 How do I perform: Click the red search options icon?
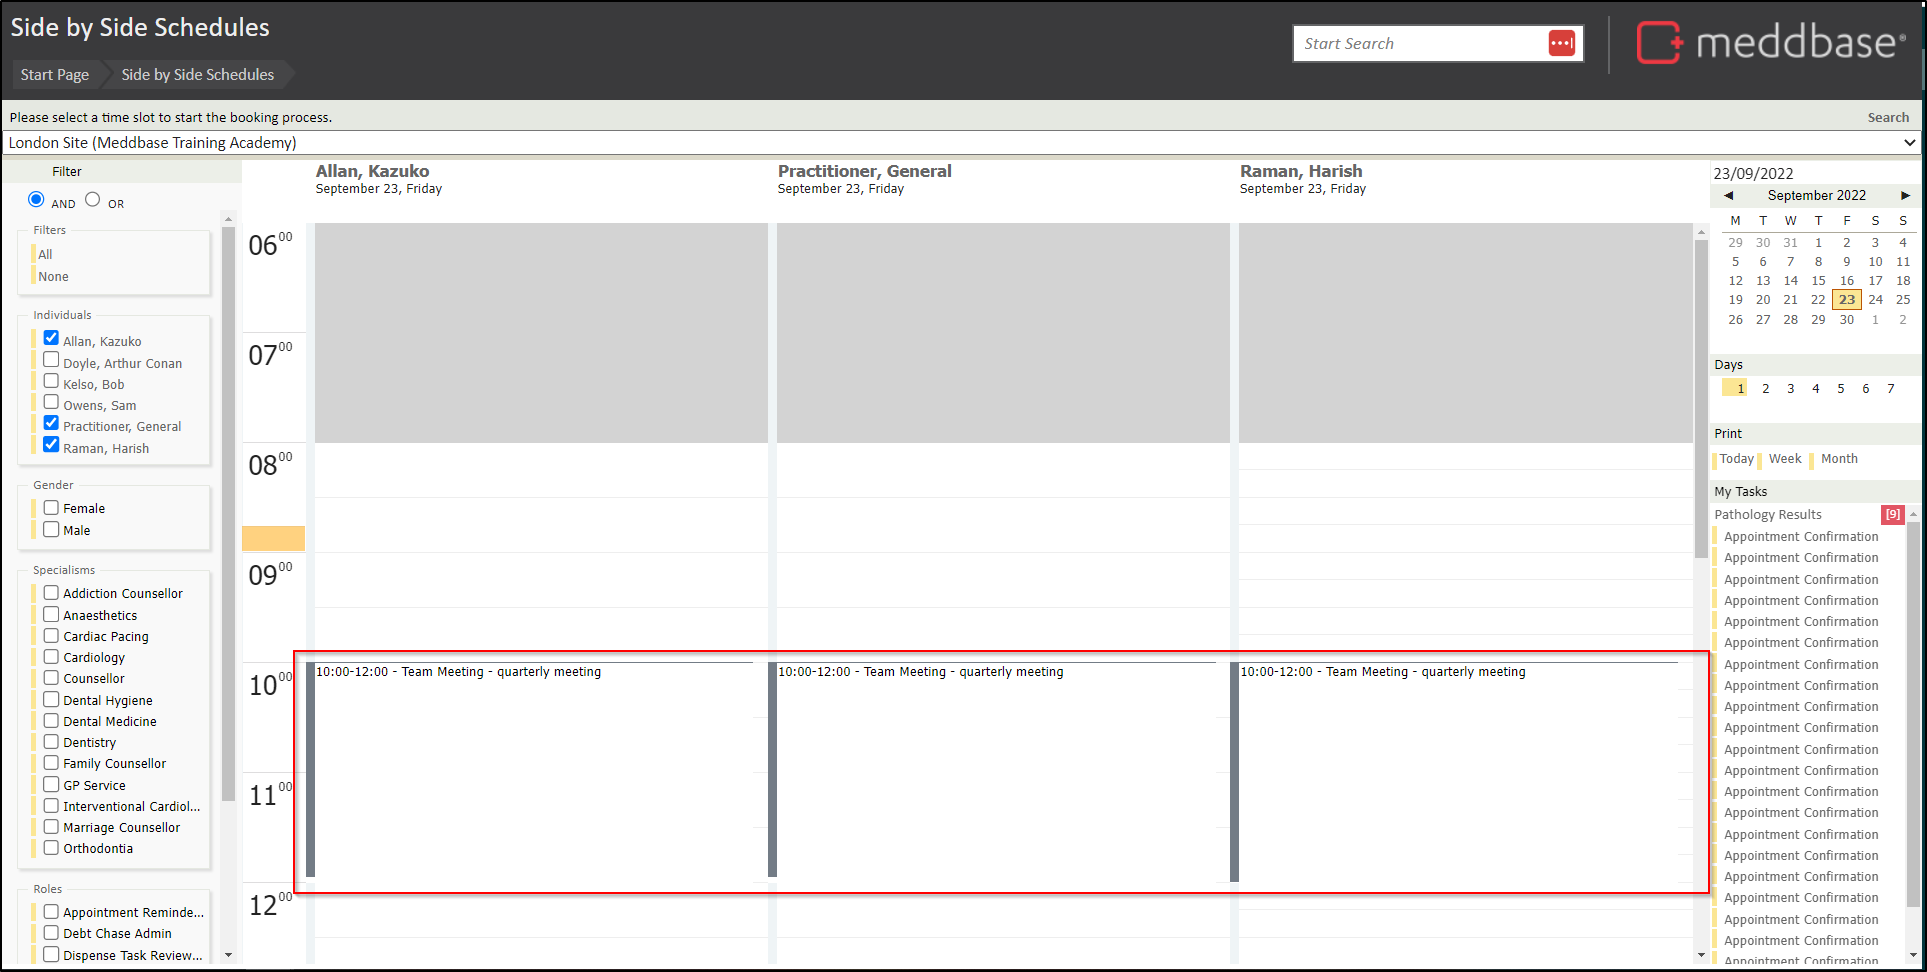tap(1561, 43)
